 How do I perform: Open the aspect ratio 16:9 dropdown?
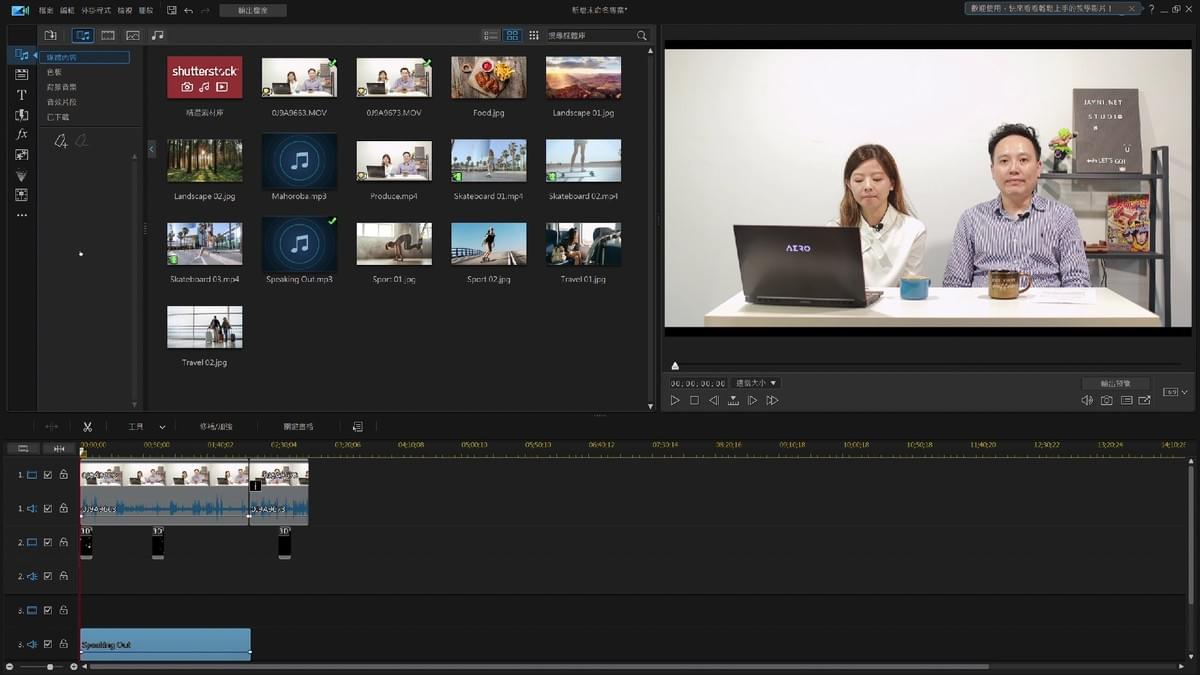pyautogui.click(x=1175, y=392)
